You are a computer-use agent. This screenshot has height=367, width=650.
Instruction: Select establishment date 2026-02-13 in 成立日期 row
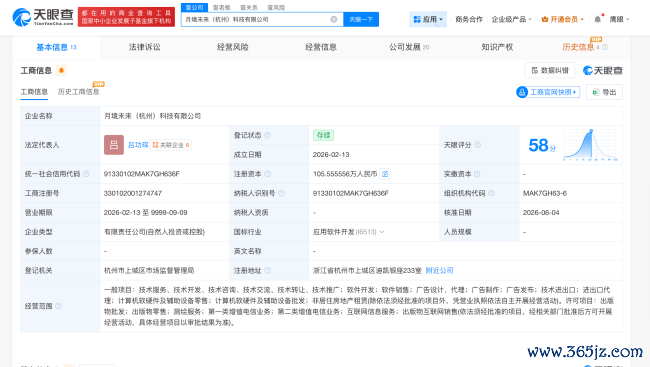(331, 155)
